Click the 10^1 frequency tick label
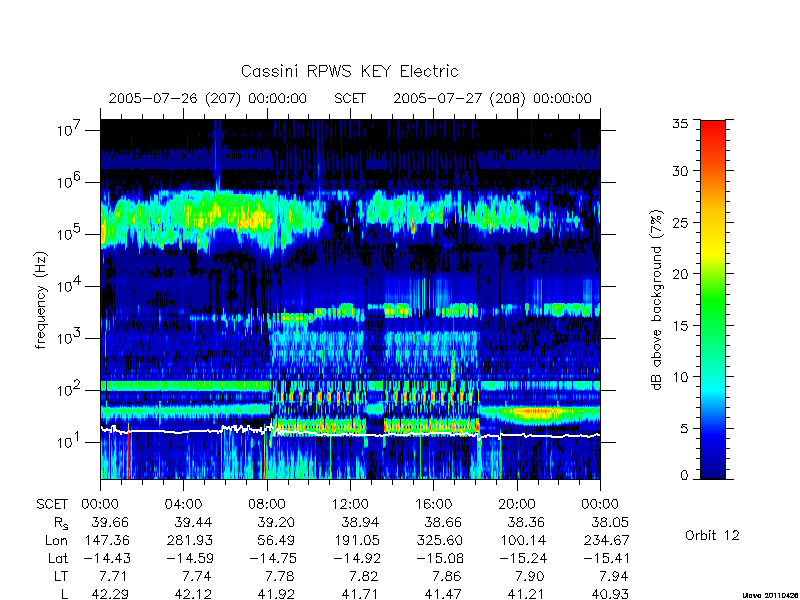The height and width of the screenshot is (600, 800). (70, 442)
